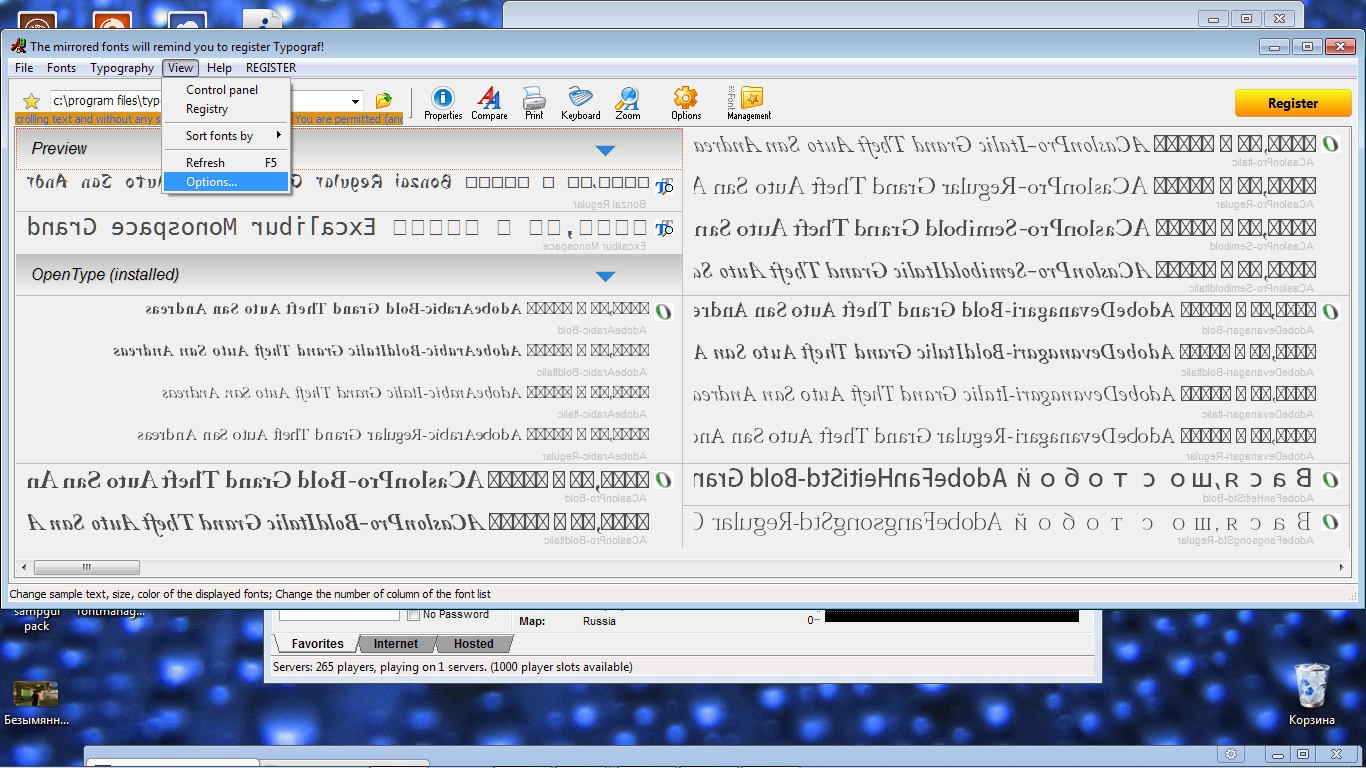Click the yellow favorites star icon
This screenshot has width=1366, height=768.
pyautogui.click(x=31, y=101)
